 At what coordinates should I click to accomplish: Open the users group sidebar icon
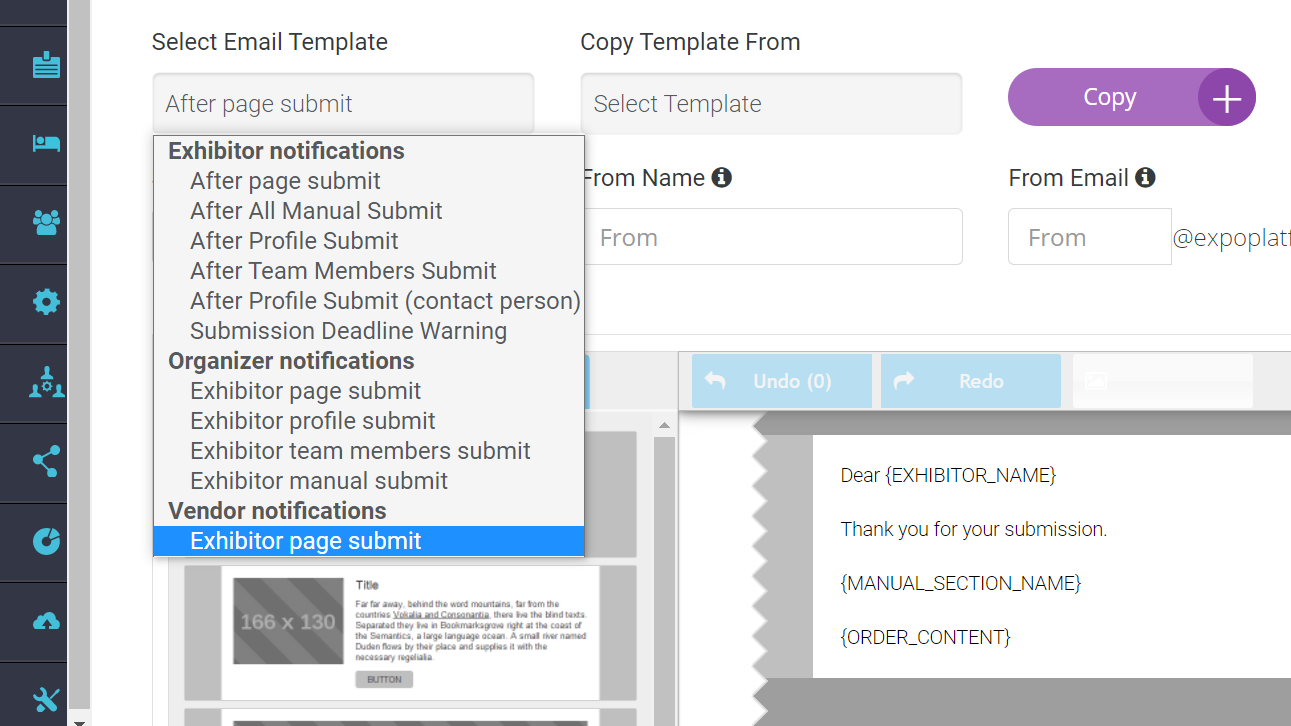coord(46,222)
